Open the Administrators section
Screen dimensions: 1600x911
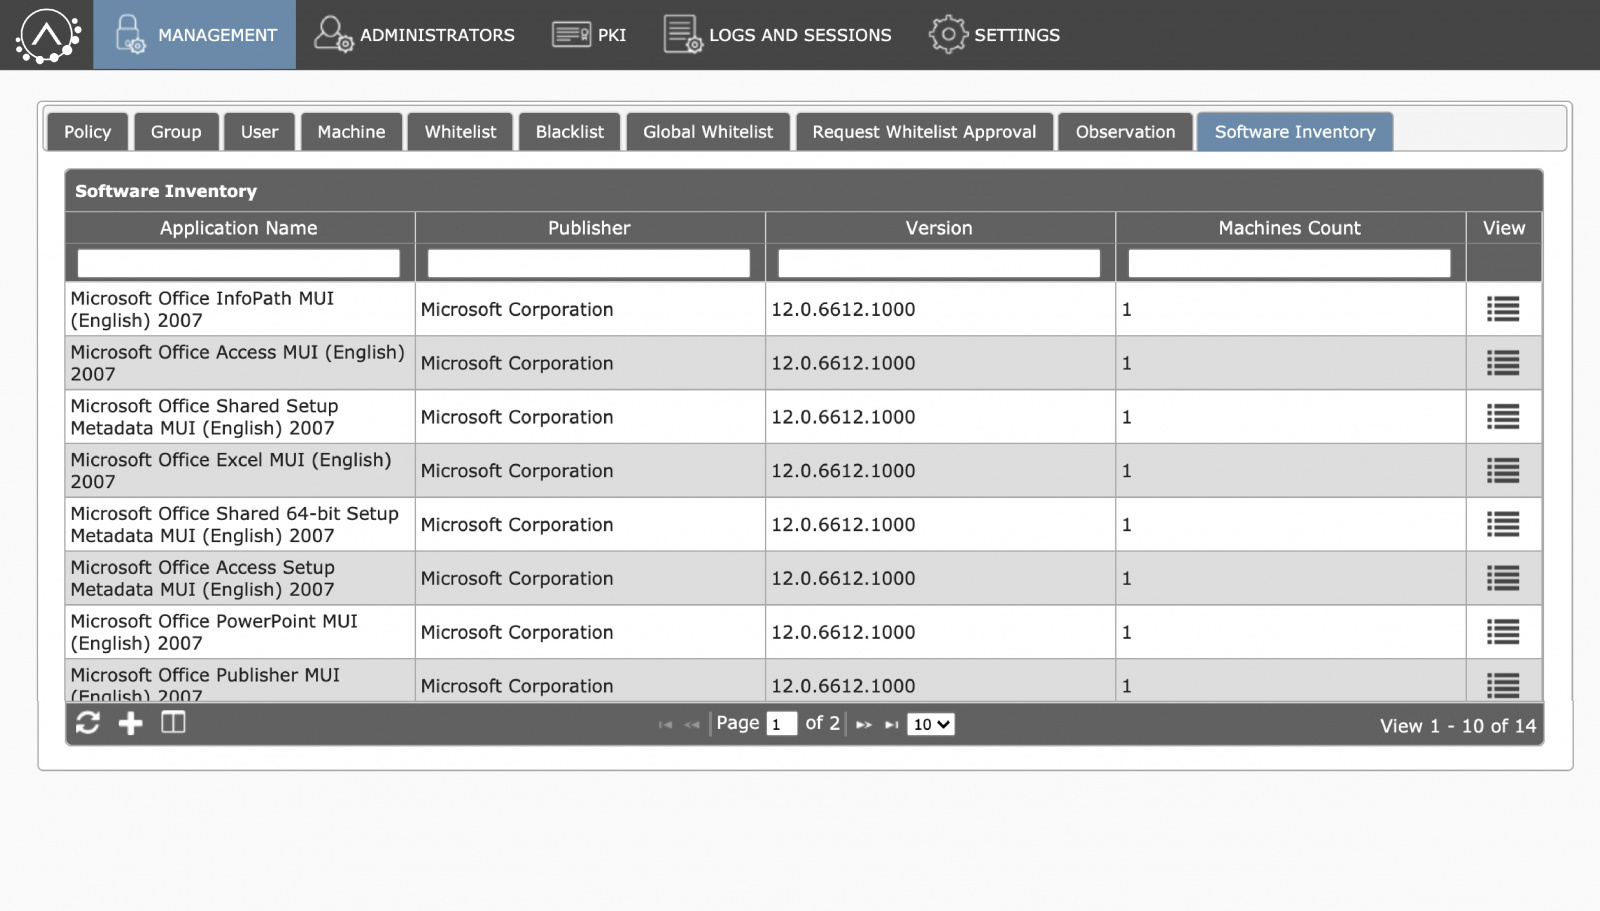tap(414, 35)
